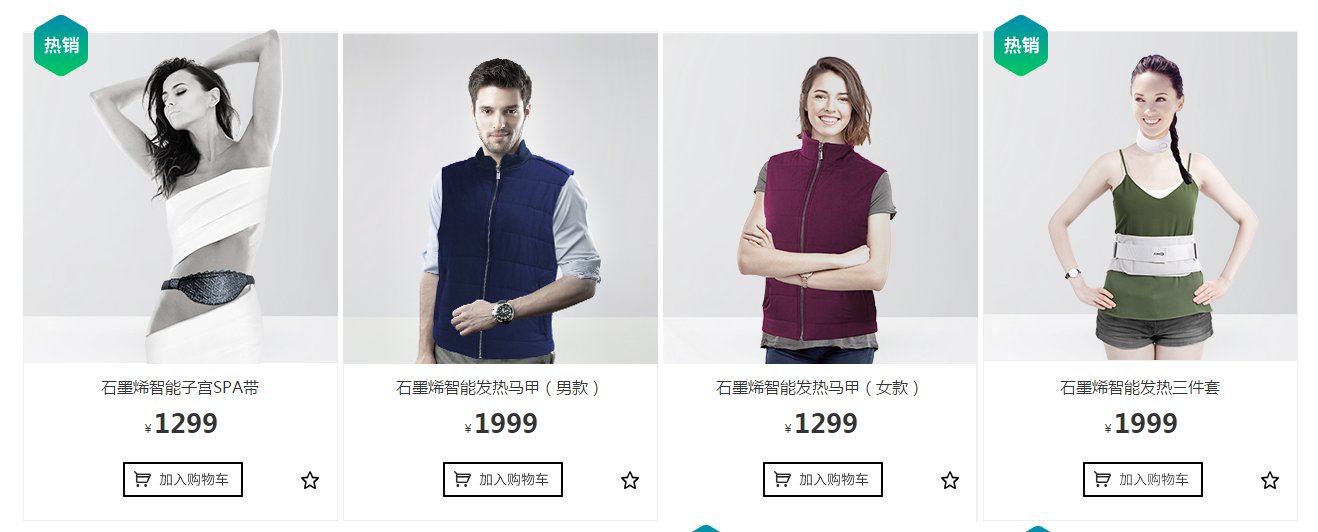Favorite the 石墨烯智能子宫SPA带 with its star
Screen dimensions: 1318x532
310,481
